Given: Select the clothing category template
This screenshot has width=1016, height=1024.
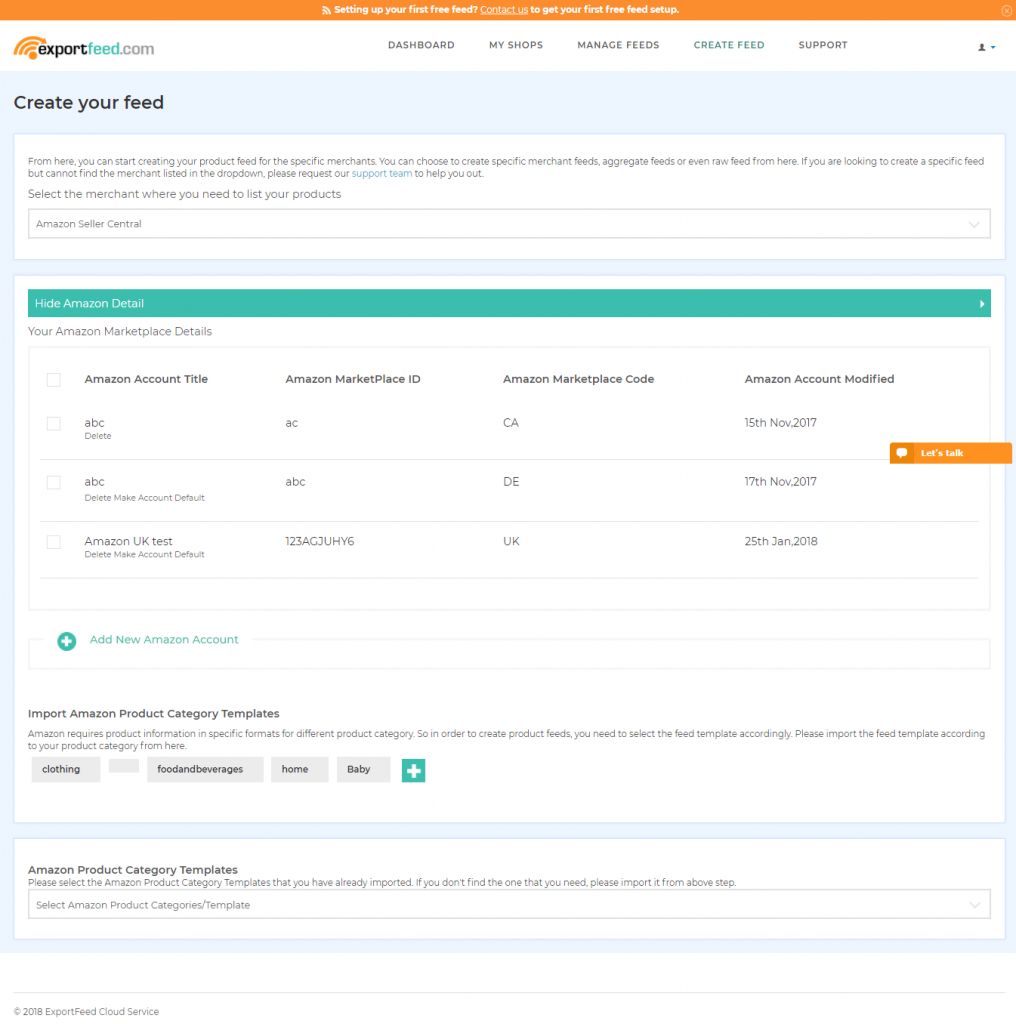Looking at the screenshot, I should [65, 769].
